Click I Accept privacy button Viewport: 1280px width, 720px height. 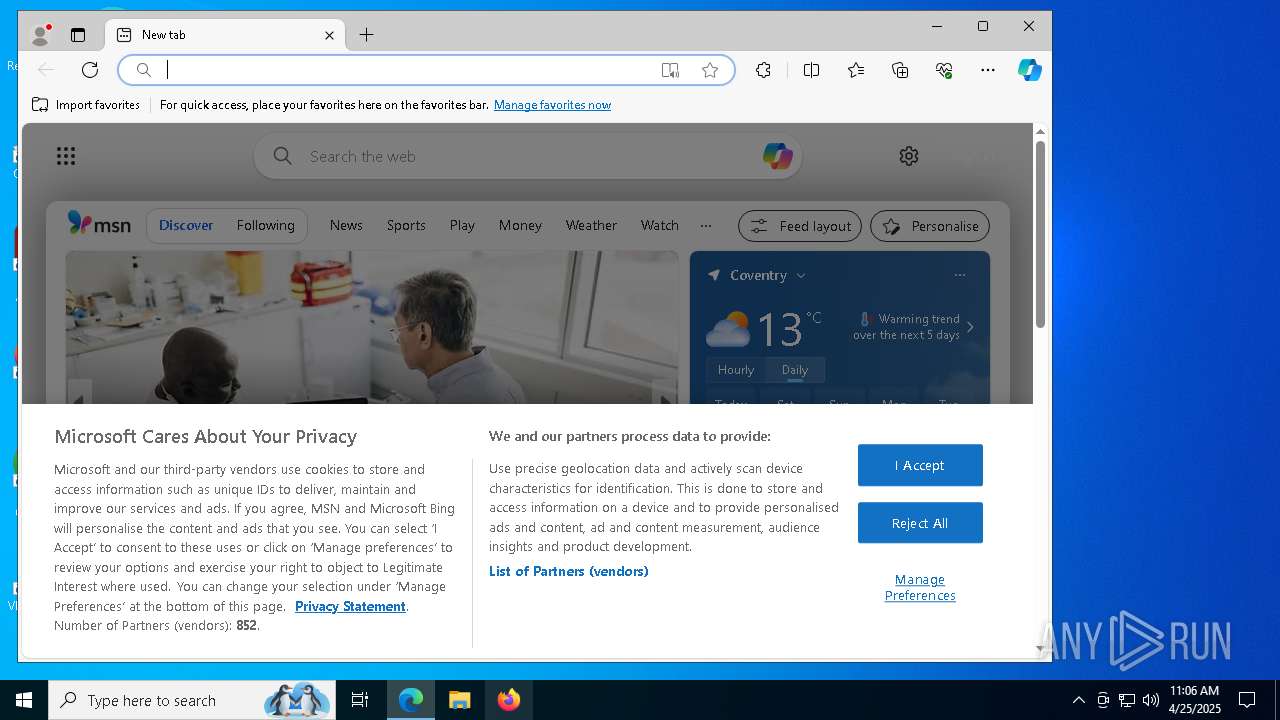pos(920,465)
